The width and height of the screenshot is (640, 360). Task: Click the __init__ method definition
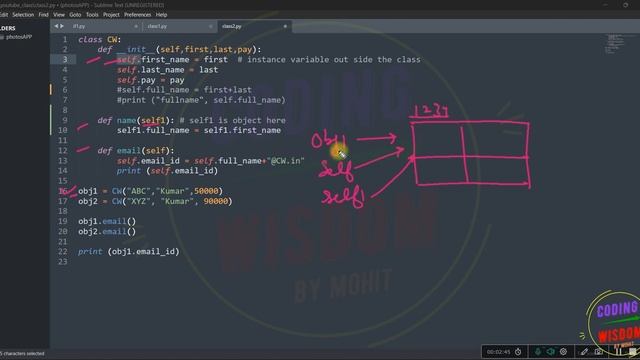coord(179,49)
